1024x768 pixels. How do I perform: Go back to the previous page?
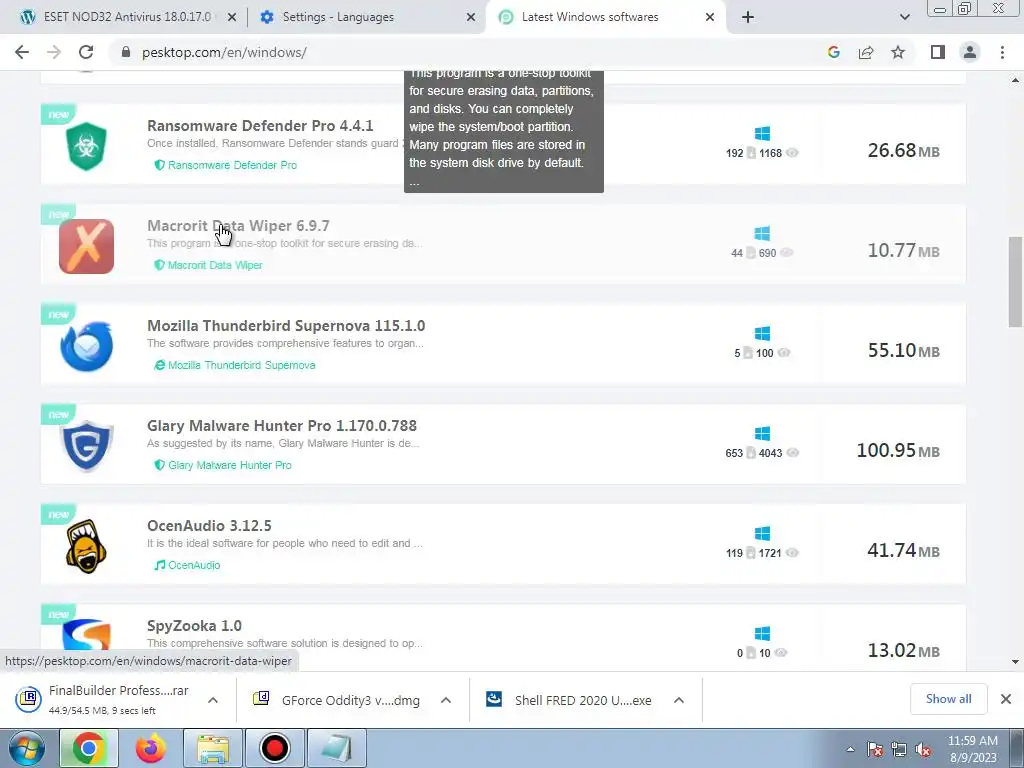point(22,52)
